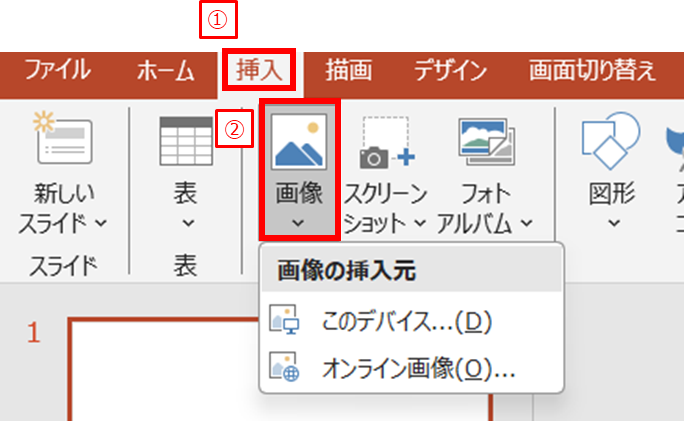Open the スクリーンショット dropdown arrow
The image size is (684, 421).
coord(420,222)
